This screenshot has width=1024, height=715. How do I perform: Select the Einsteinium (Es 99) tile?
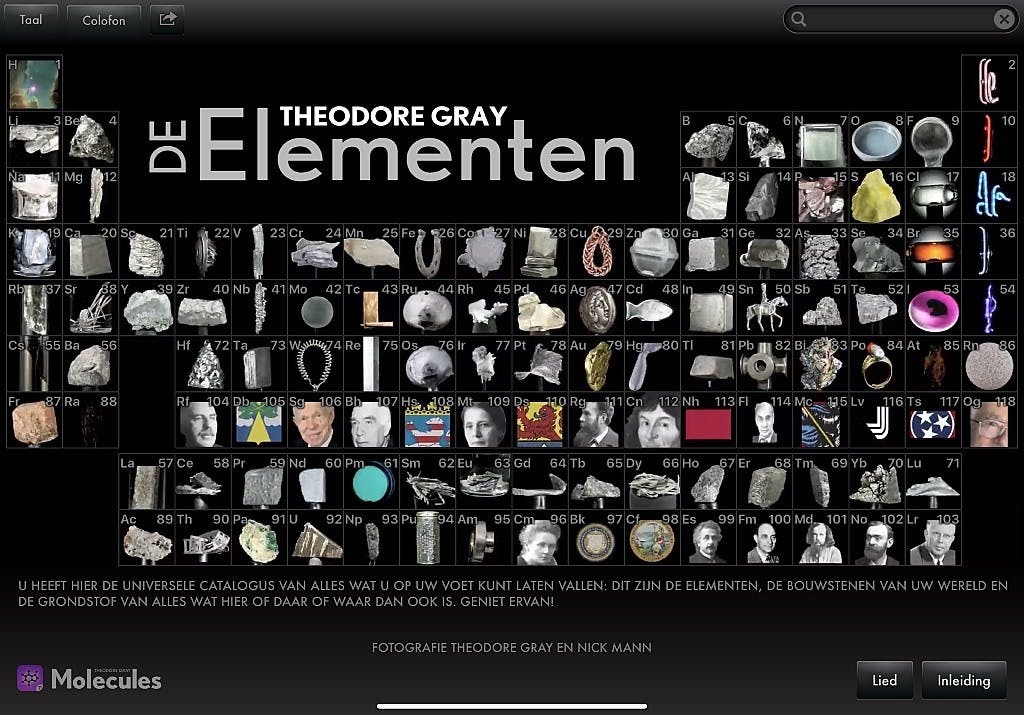tap(709, 538)
